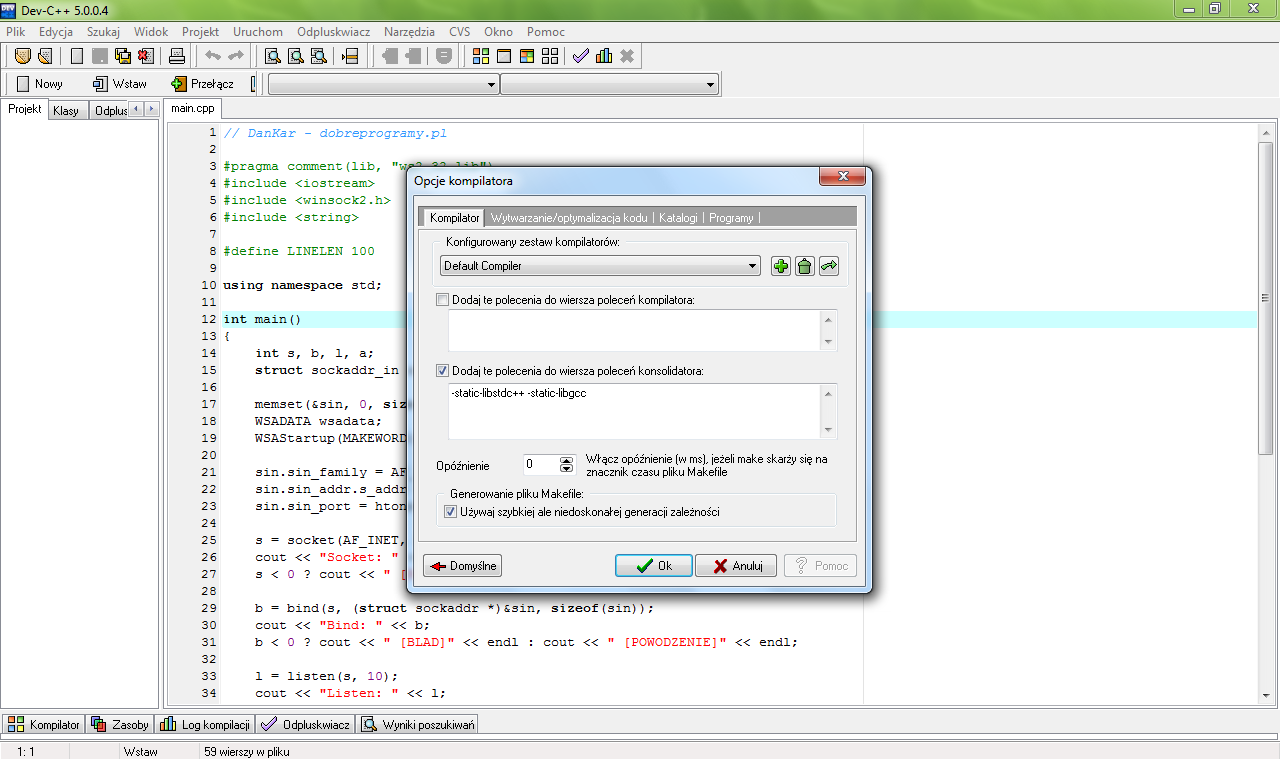Click the Save All disks toolbar icon
The height and width of the screenshot is (760, 1280).
123,56
